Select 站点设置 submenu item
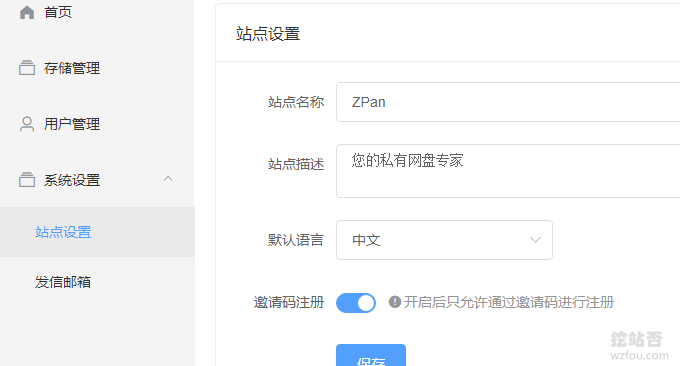 tap(97, 232)
